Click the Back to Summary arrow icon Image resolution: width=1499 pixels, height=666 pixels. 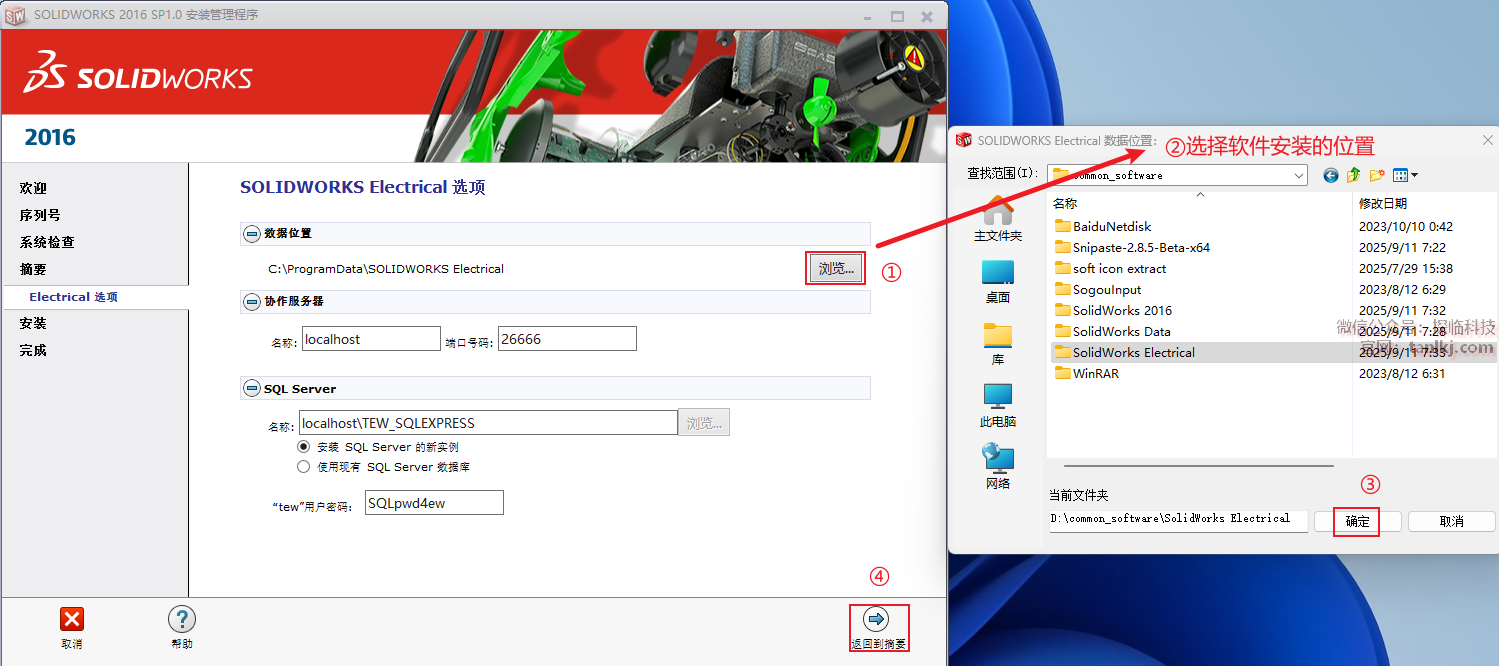[875, 619]
